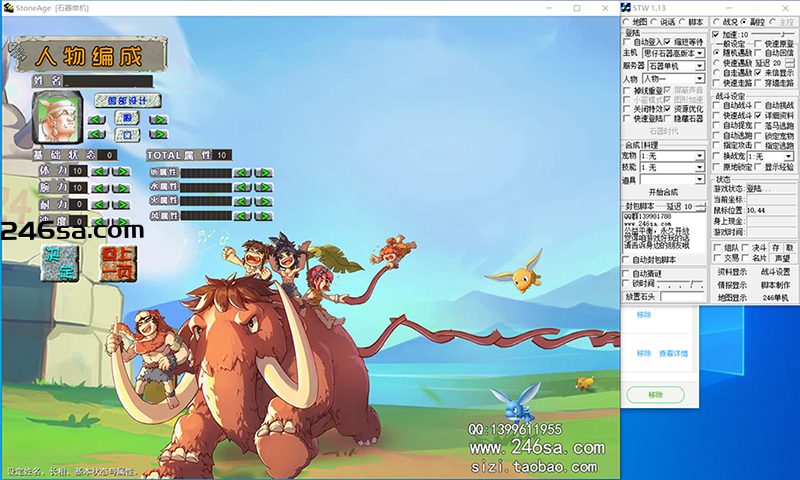Click the left arrow beside the 口 (mouth) option
The height and width of the screenshot is (480, 800).
click(x=96, y=135)
